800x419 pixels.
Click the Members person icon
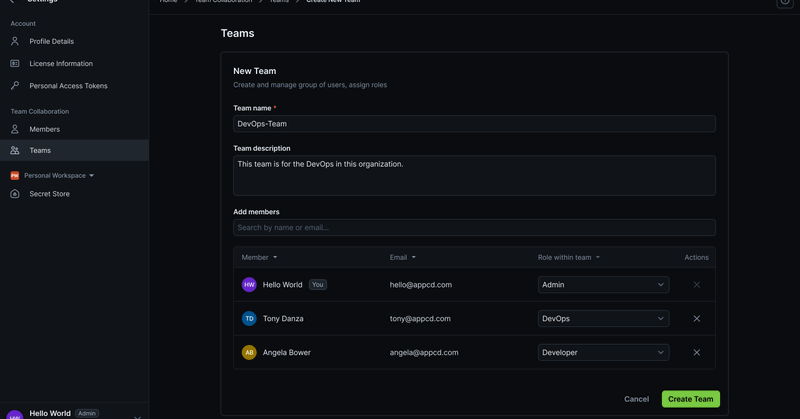click(x=15, y=130)
